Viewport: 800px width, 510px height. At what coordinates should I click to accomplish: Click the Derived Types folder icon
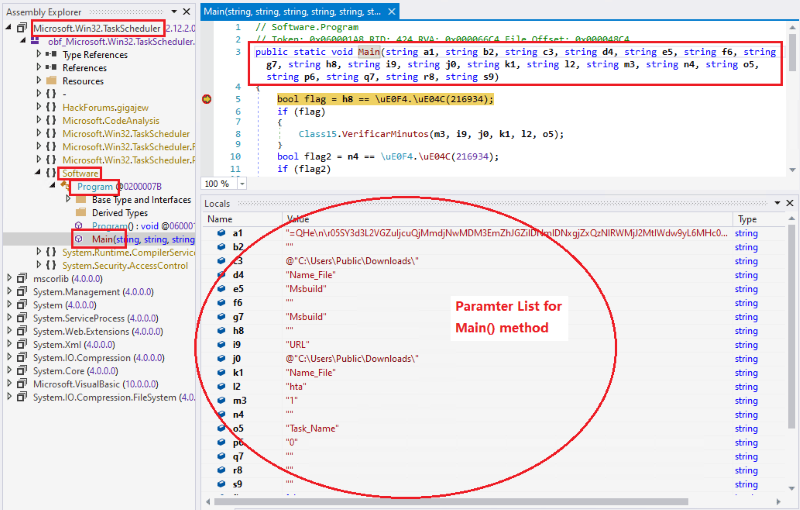pos(80,213)
